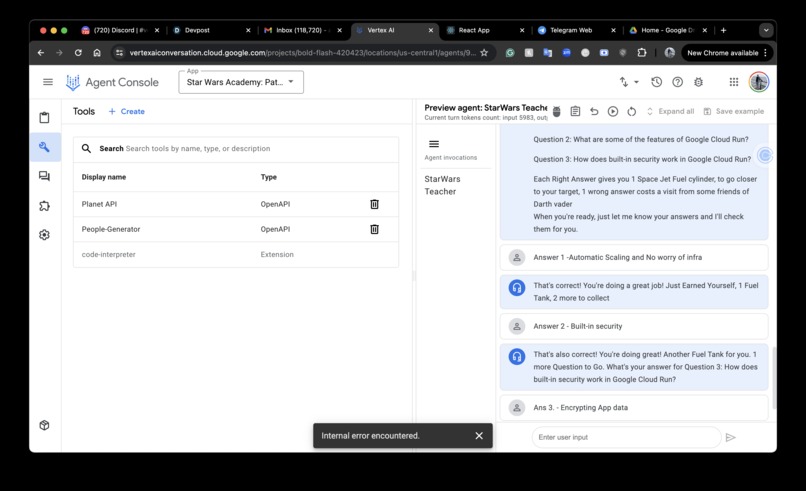Open the Star Wars Academy app dropdown
806x491 pixels.
click(241, 82)
